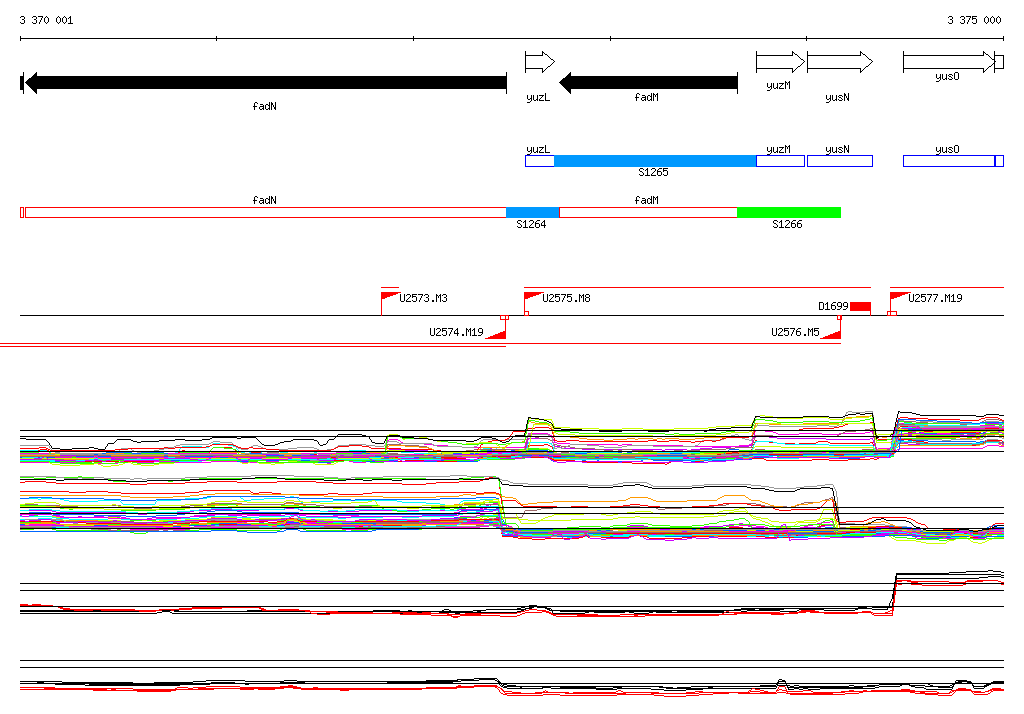Click the S1265 label text
This screenshot has height=714, width=1024.
[653, 172]
